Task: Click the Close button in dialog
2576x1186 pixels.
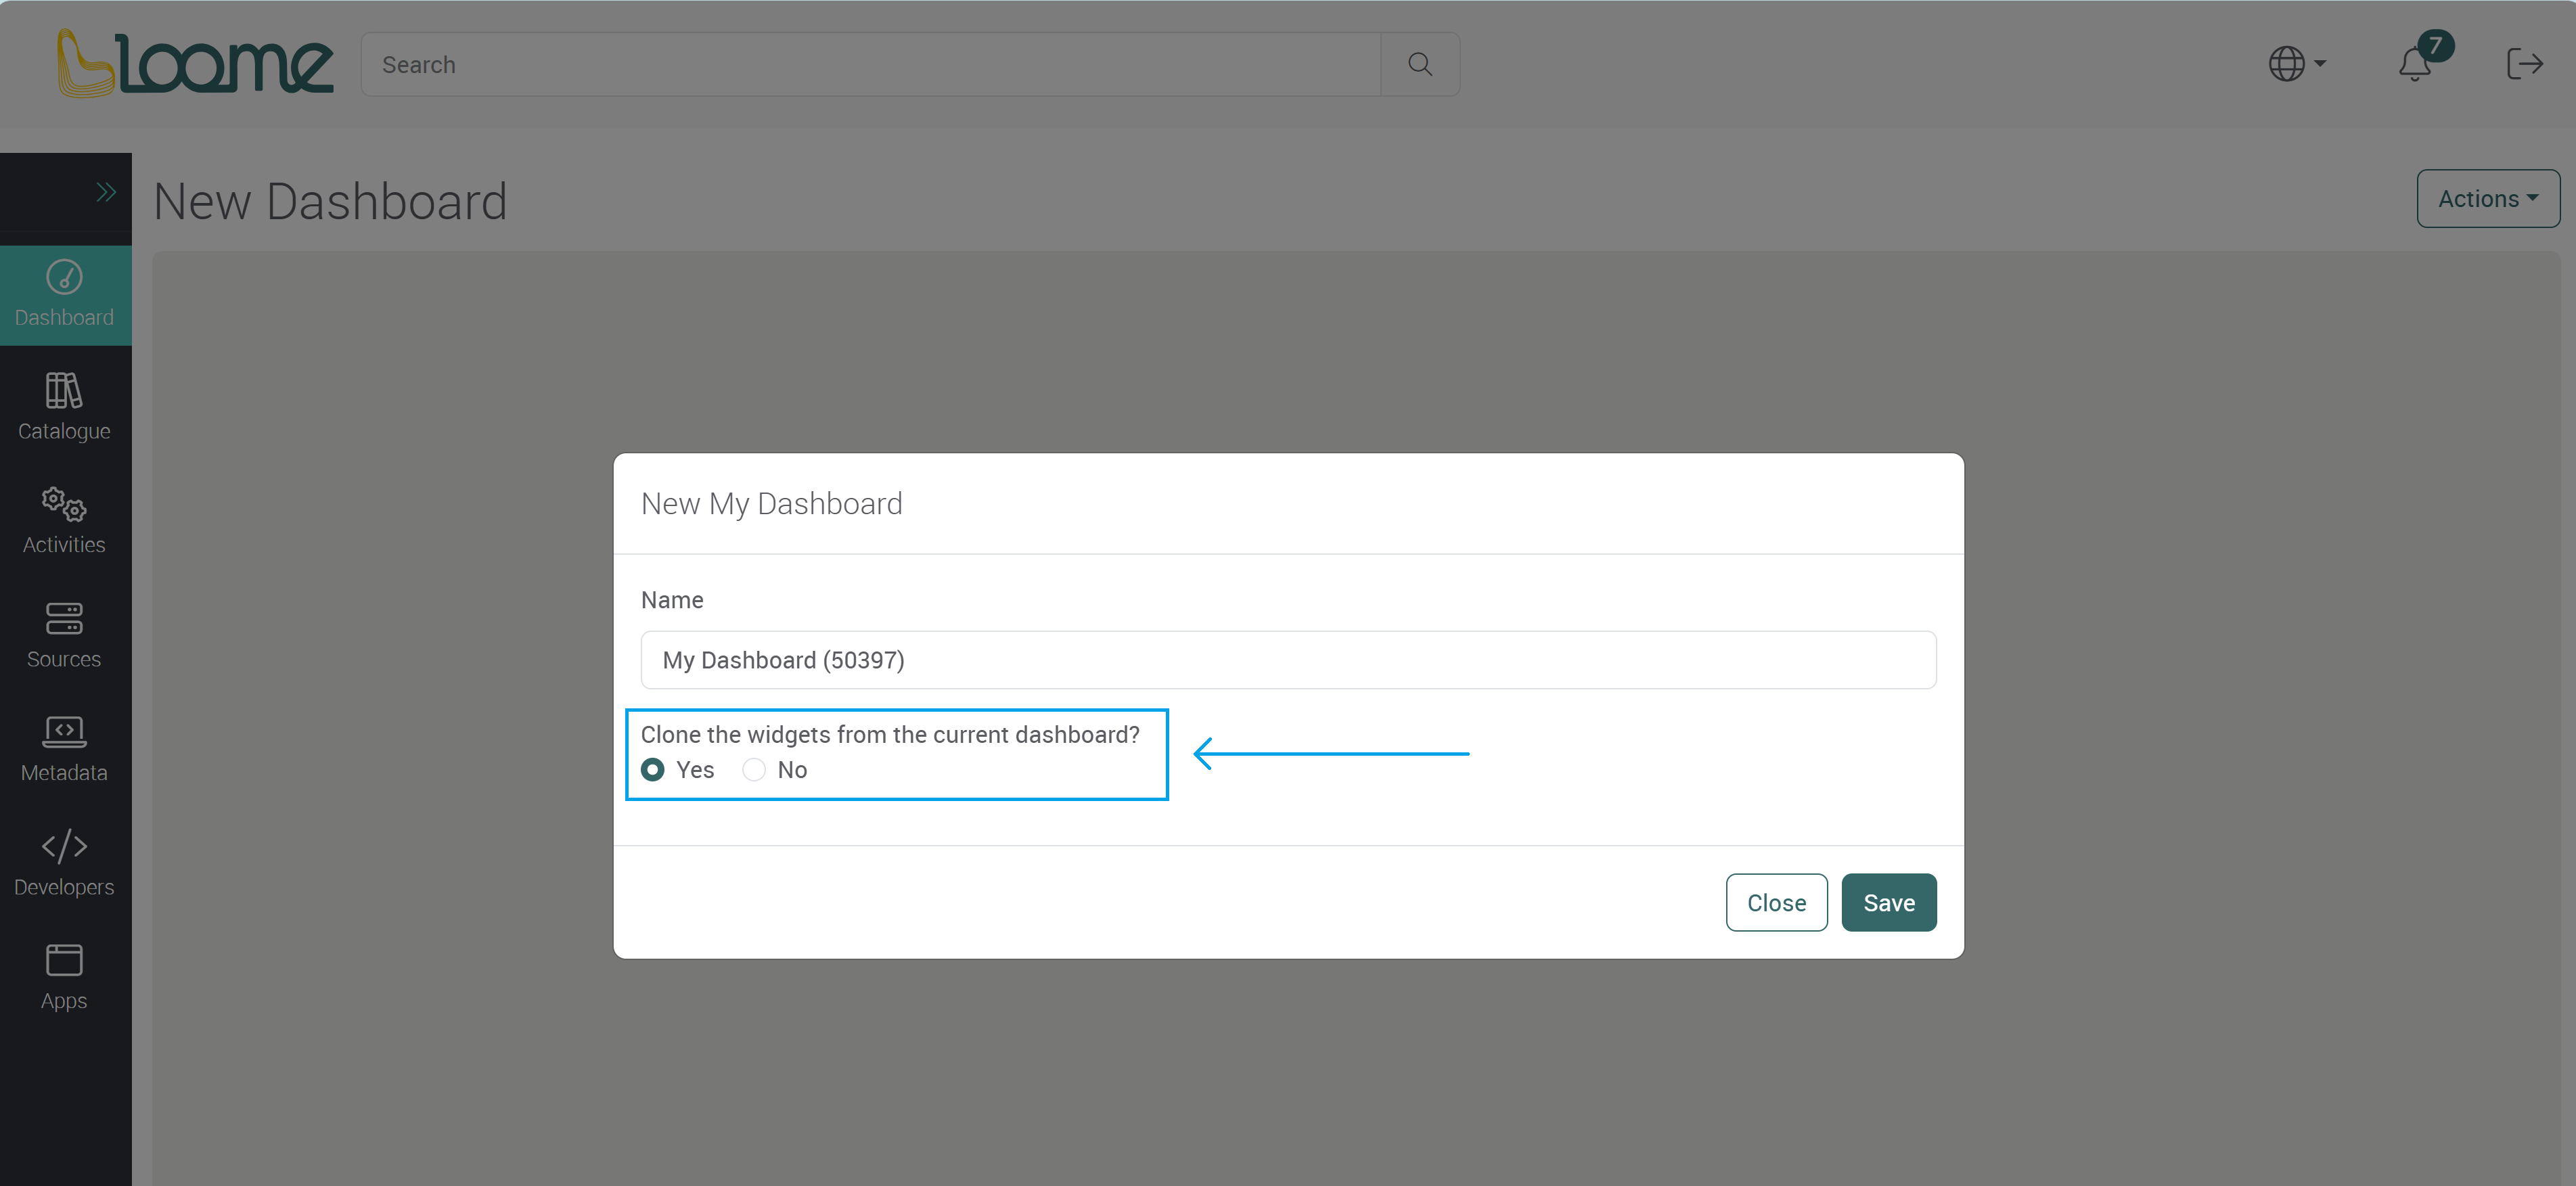Action: click(1776, 903)
